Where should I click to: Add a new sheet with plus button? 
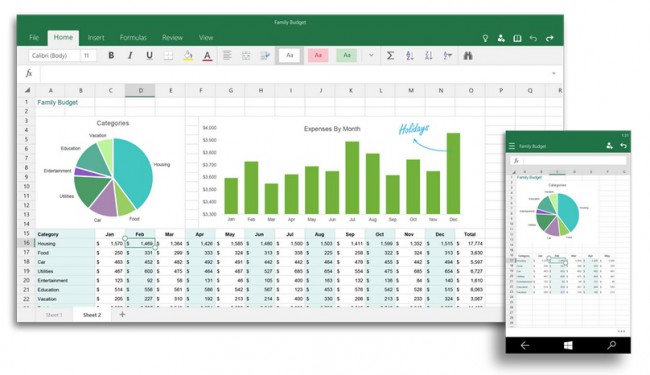[x=122, y=315]
